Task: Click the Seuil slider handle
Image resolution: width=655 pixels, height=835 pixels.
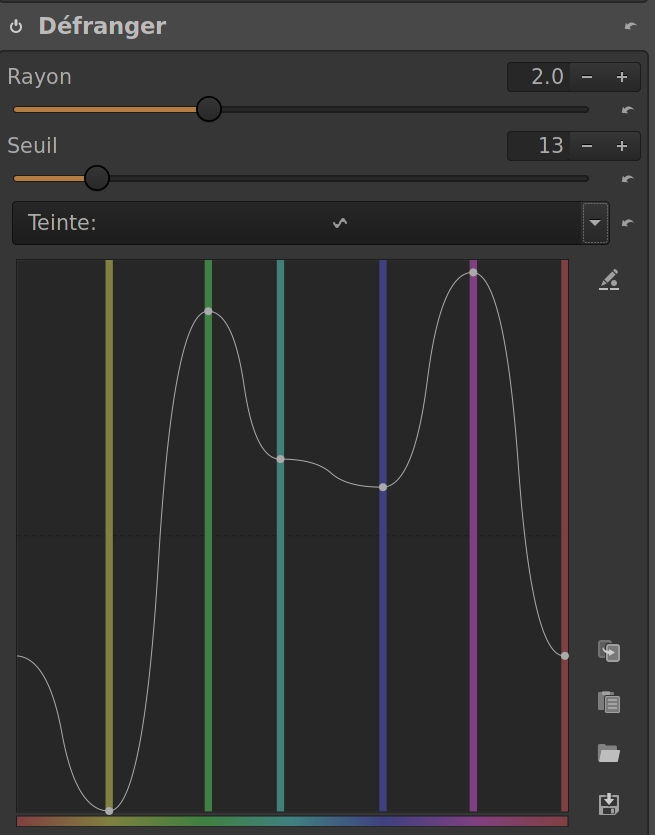Action: (96, 178)
